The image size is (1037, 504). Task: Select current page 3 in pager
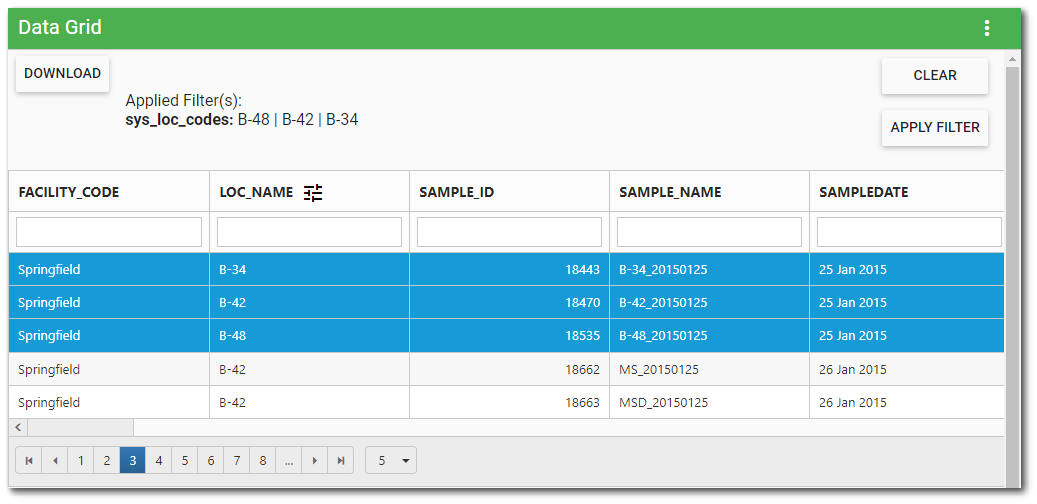pos(133,460)
